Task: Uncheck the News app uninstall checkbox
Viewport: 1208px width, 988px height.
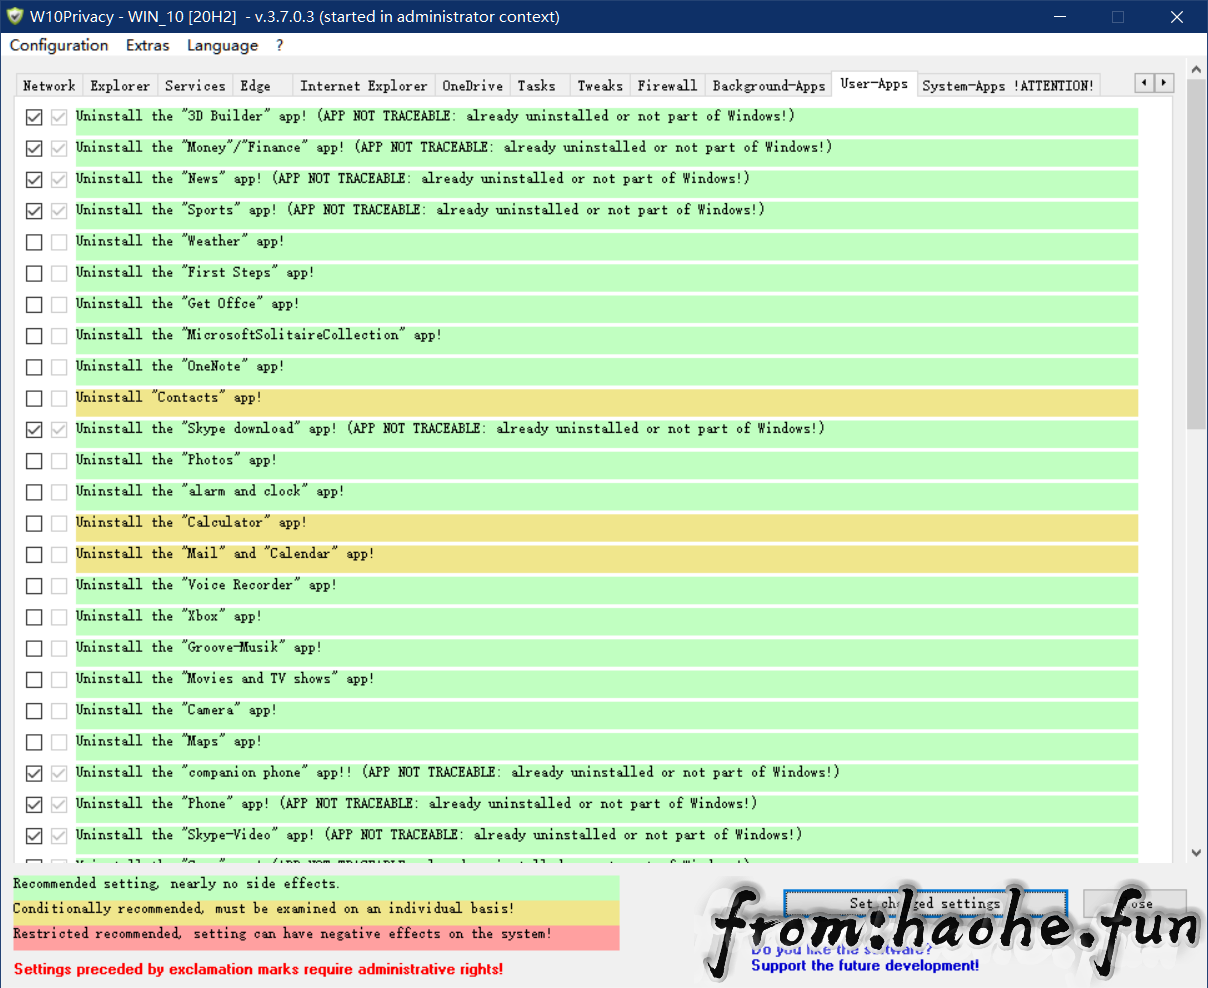Action: pos(34,179)
